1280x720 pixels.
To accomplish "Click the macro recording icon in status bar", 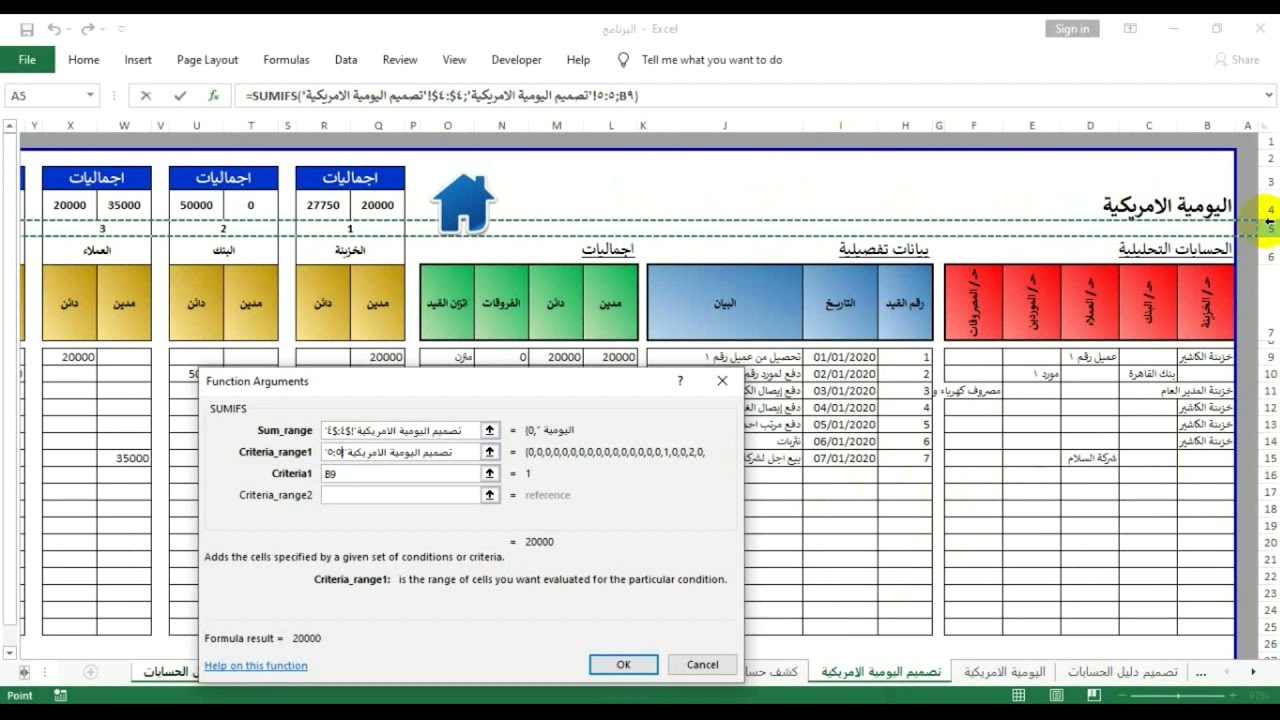I will click(x=60, y=695).
